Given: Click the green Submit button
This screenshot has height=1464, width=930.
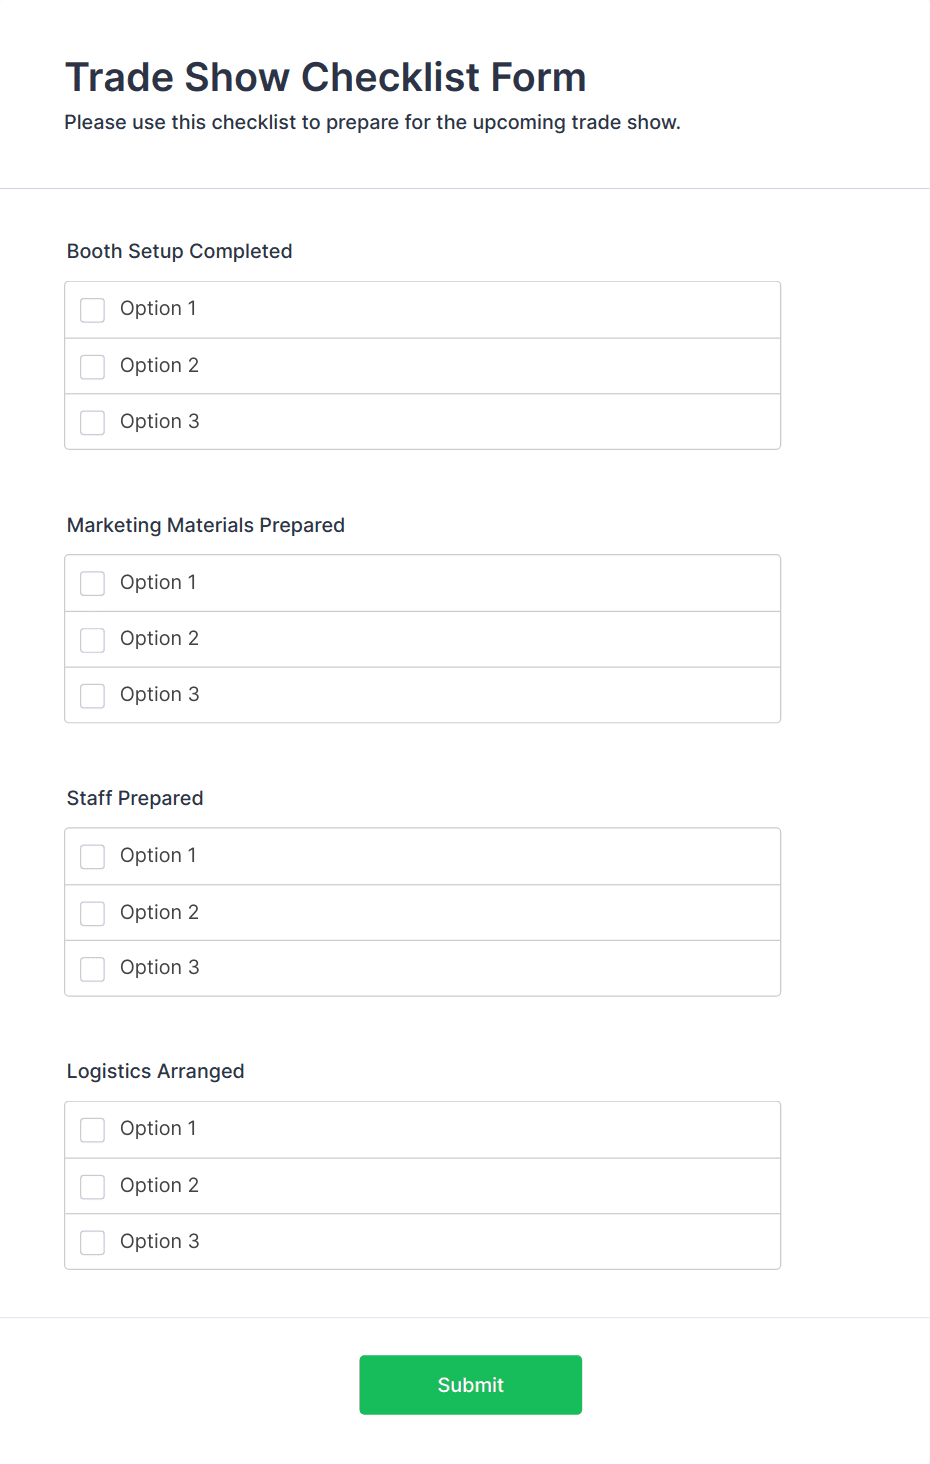Looking at the screenshot, I should (x=470, y=1385).
